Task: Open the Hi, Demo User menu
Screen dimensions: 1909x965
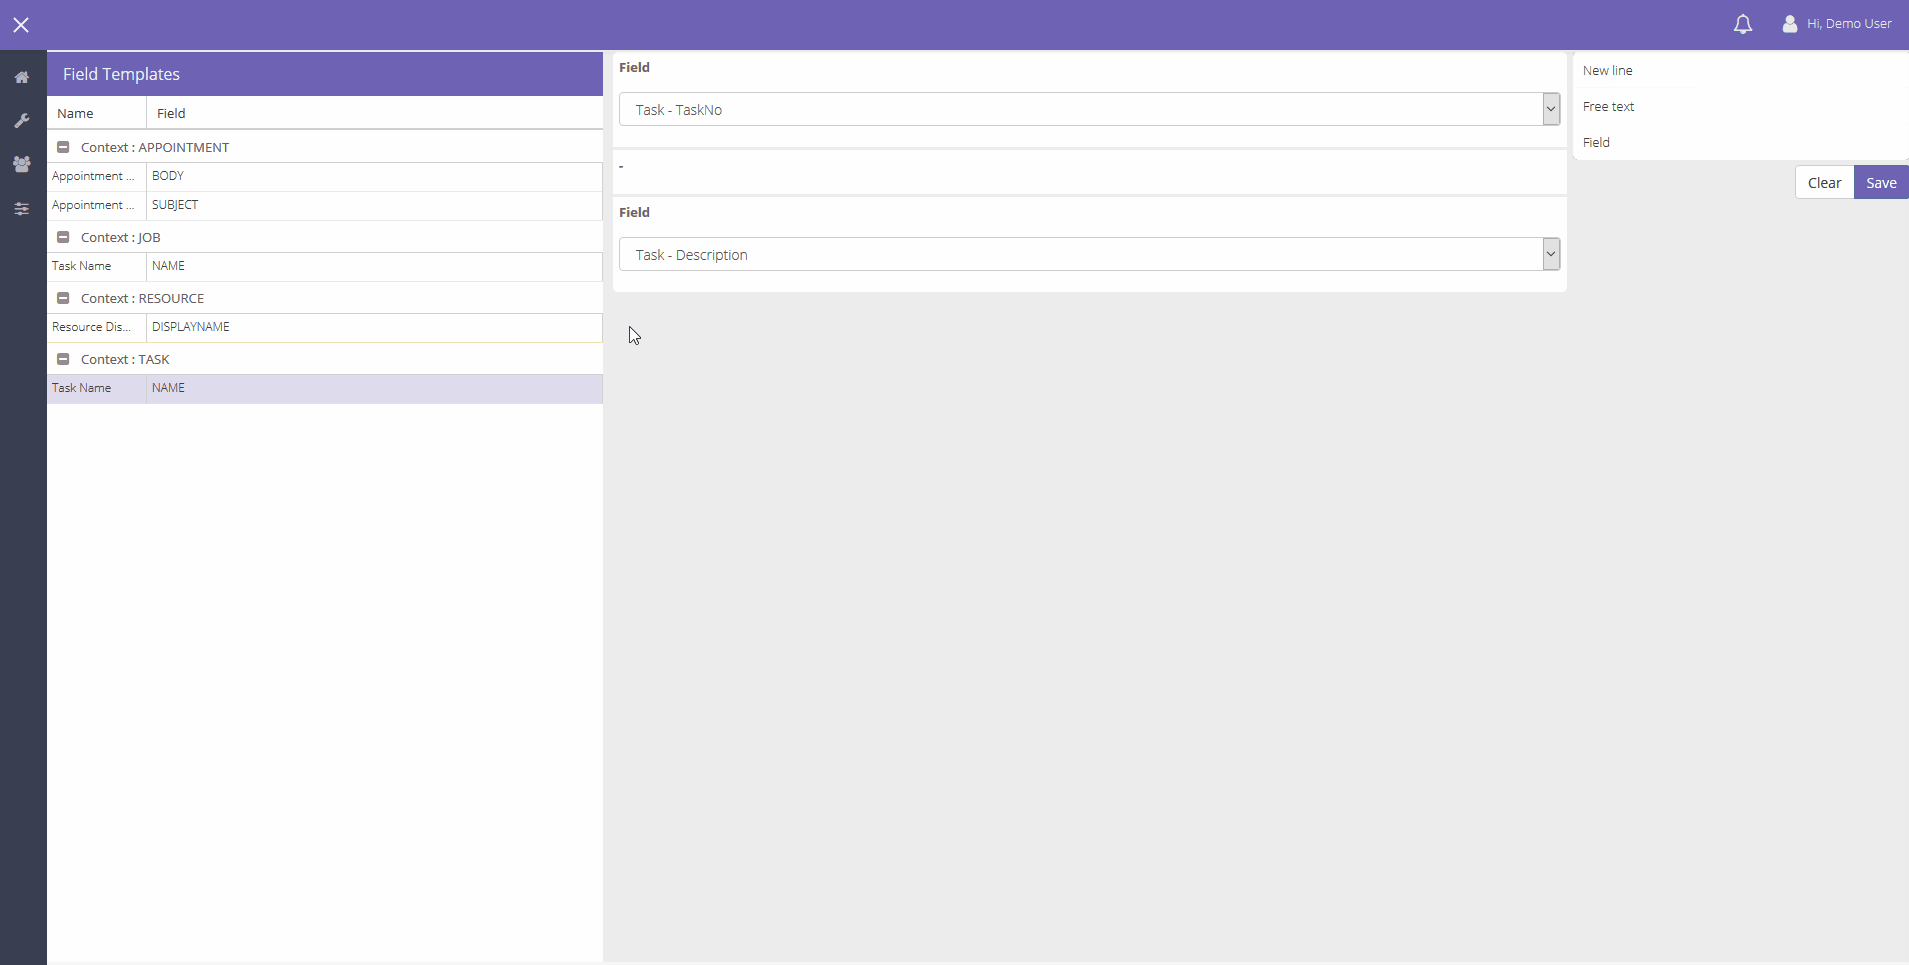Action: tap(1849, 24)
